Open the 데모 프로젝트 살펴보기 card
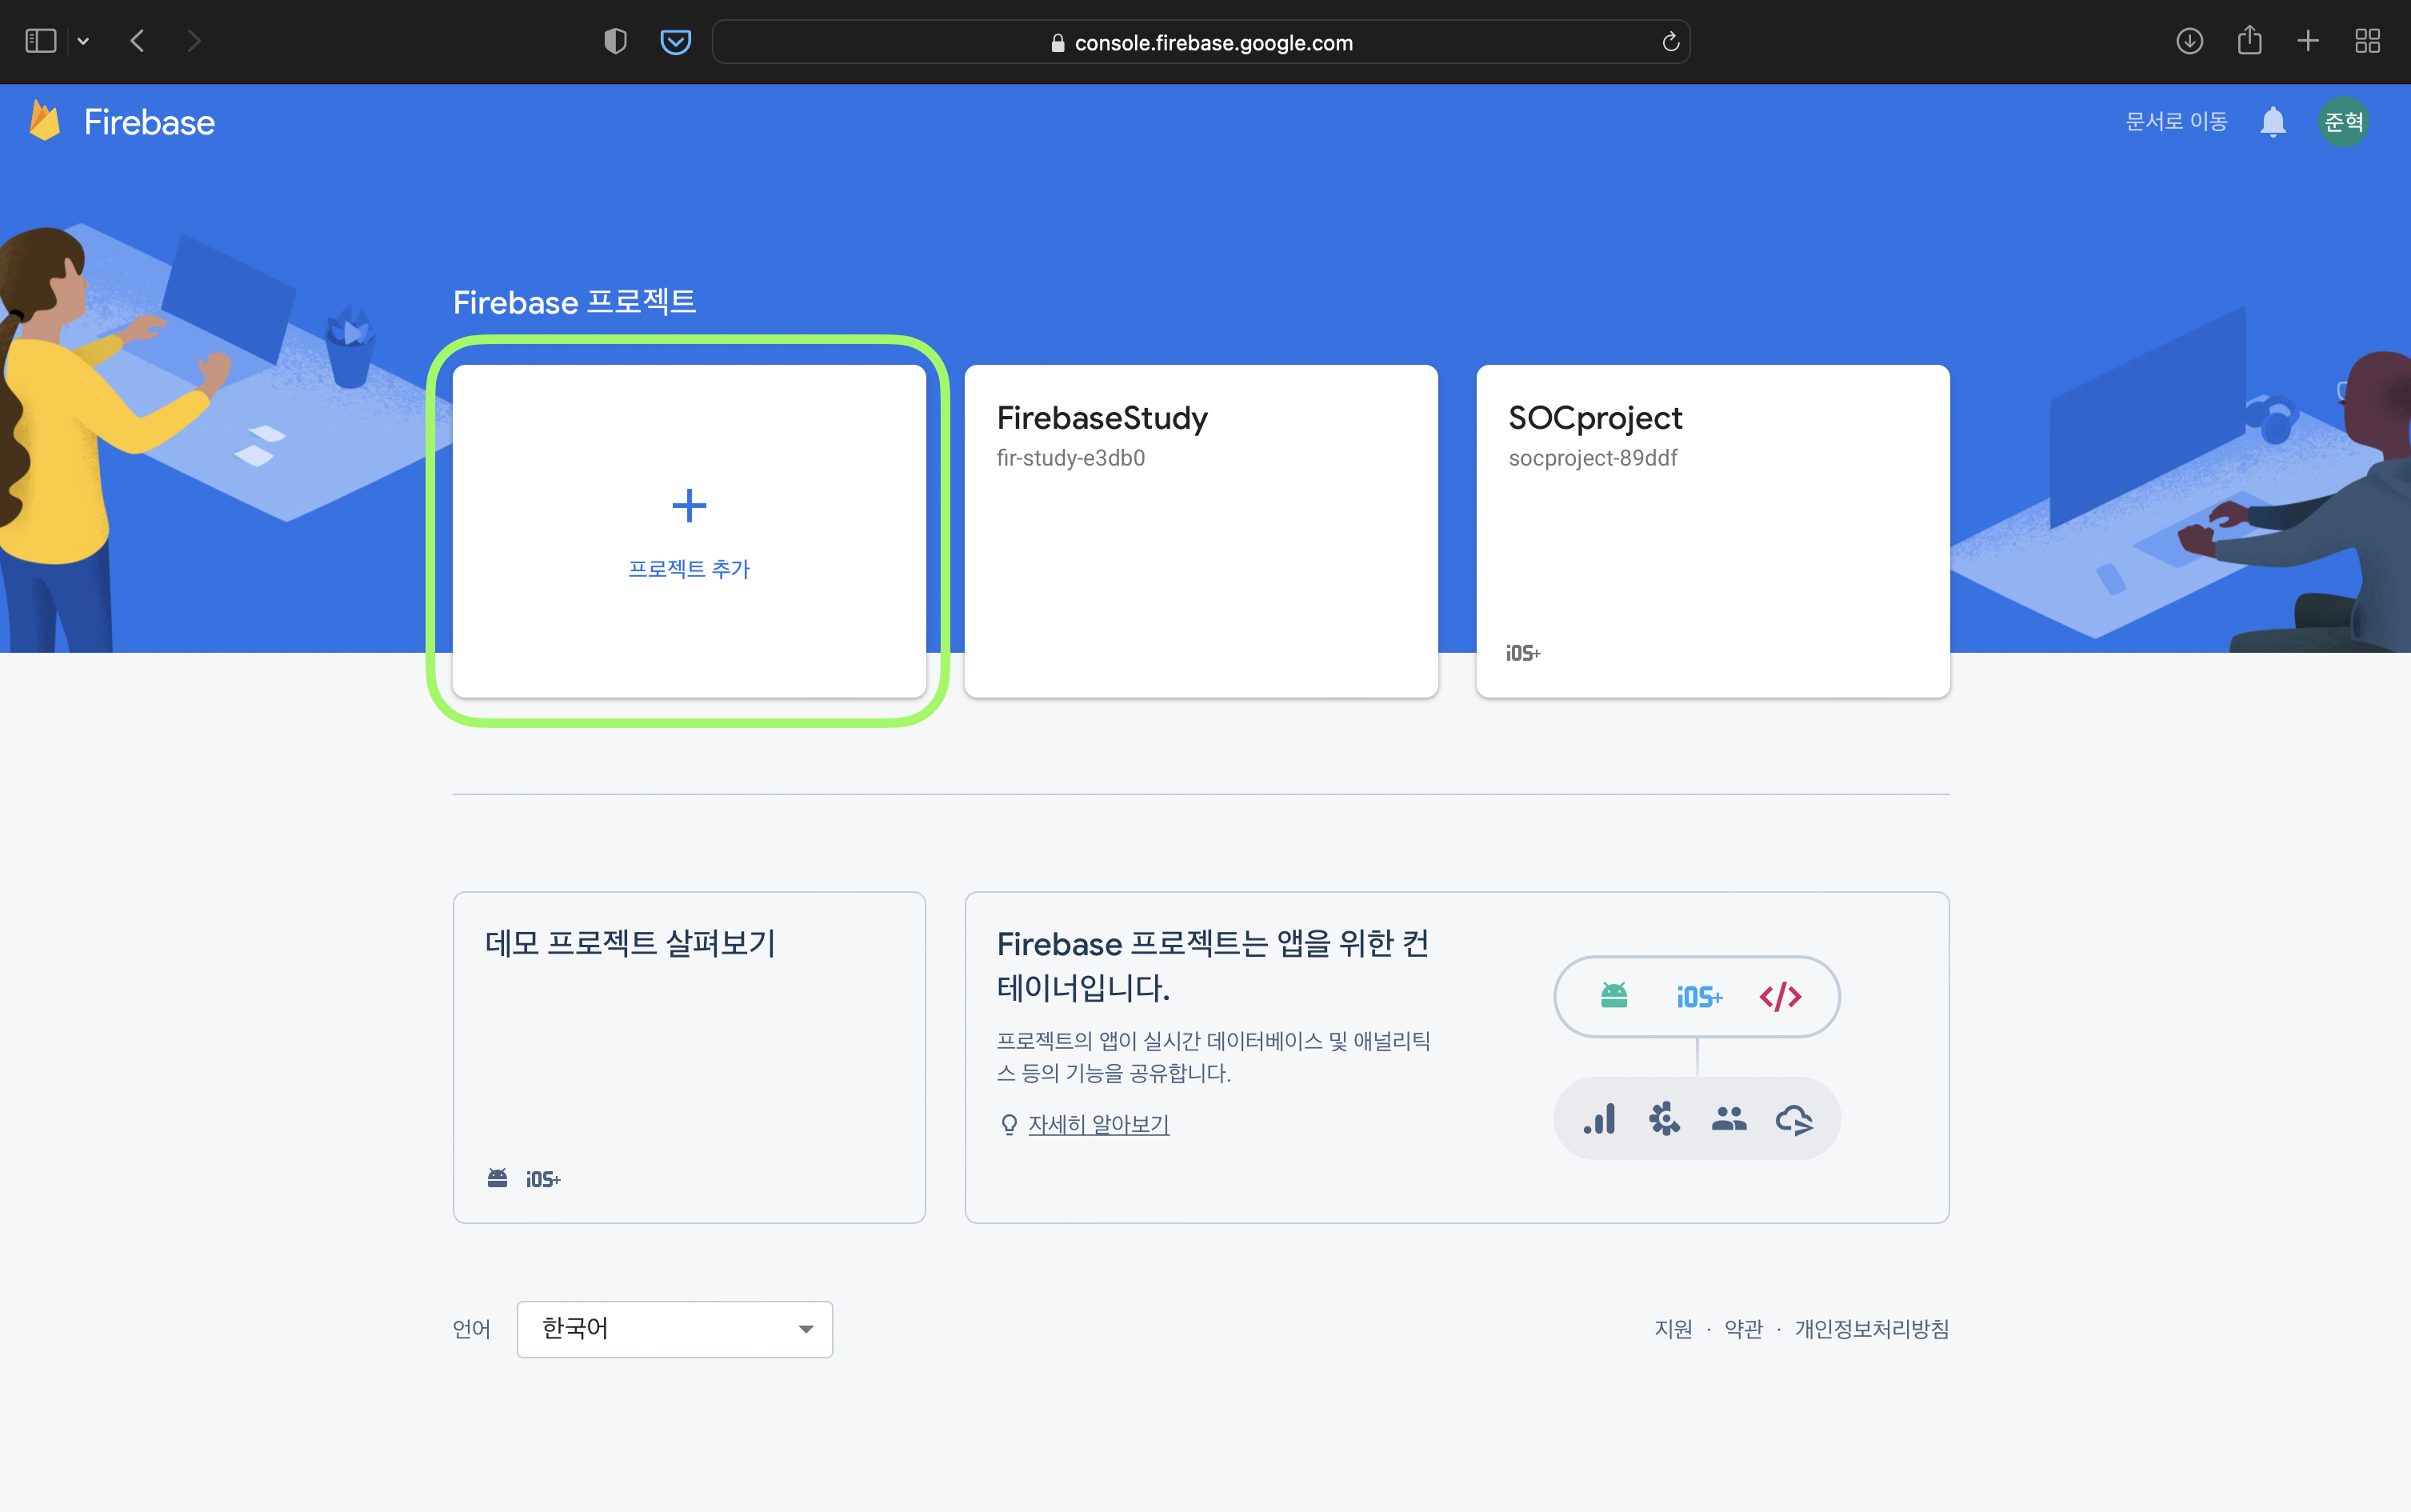The image size is (2411, 1512). point(689,1057)
